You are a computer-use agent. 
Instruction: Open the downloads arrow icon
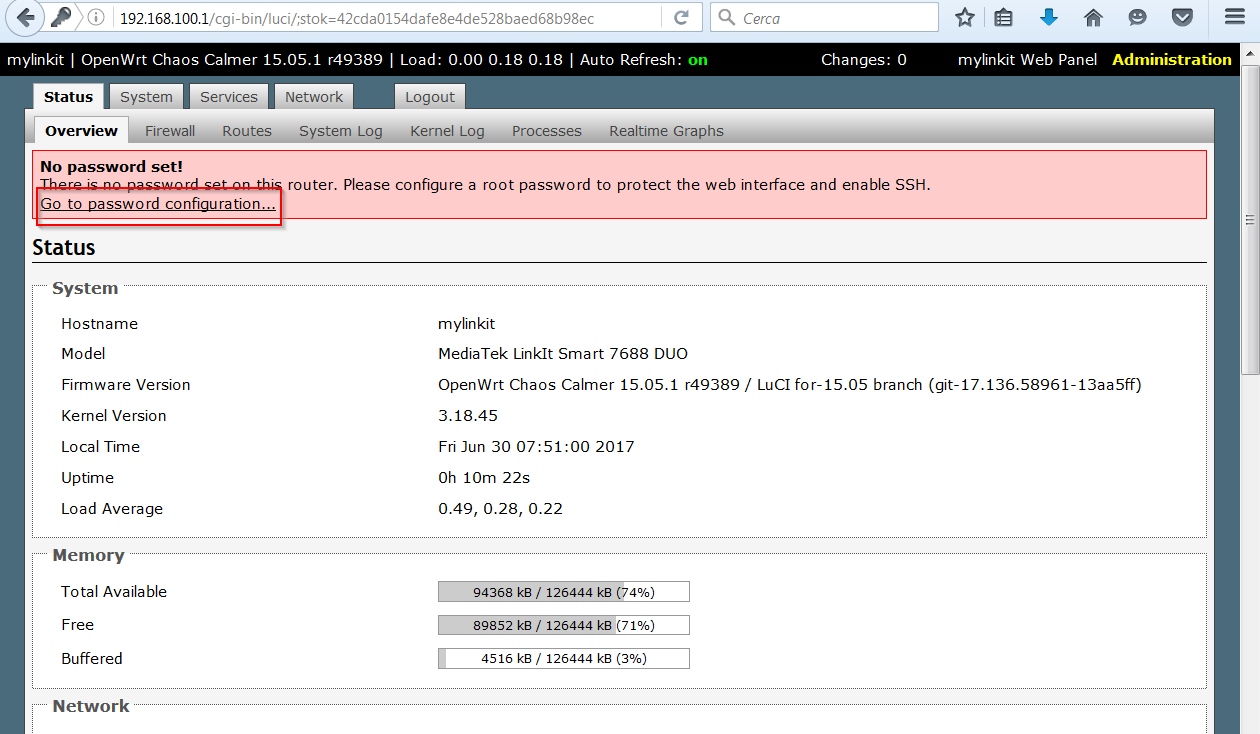pos(1048,18)
